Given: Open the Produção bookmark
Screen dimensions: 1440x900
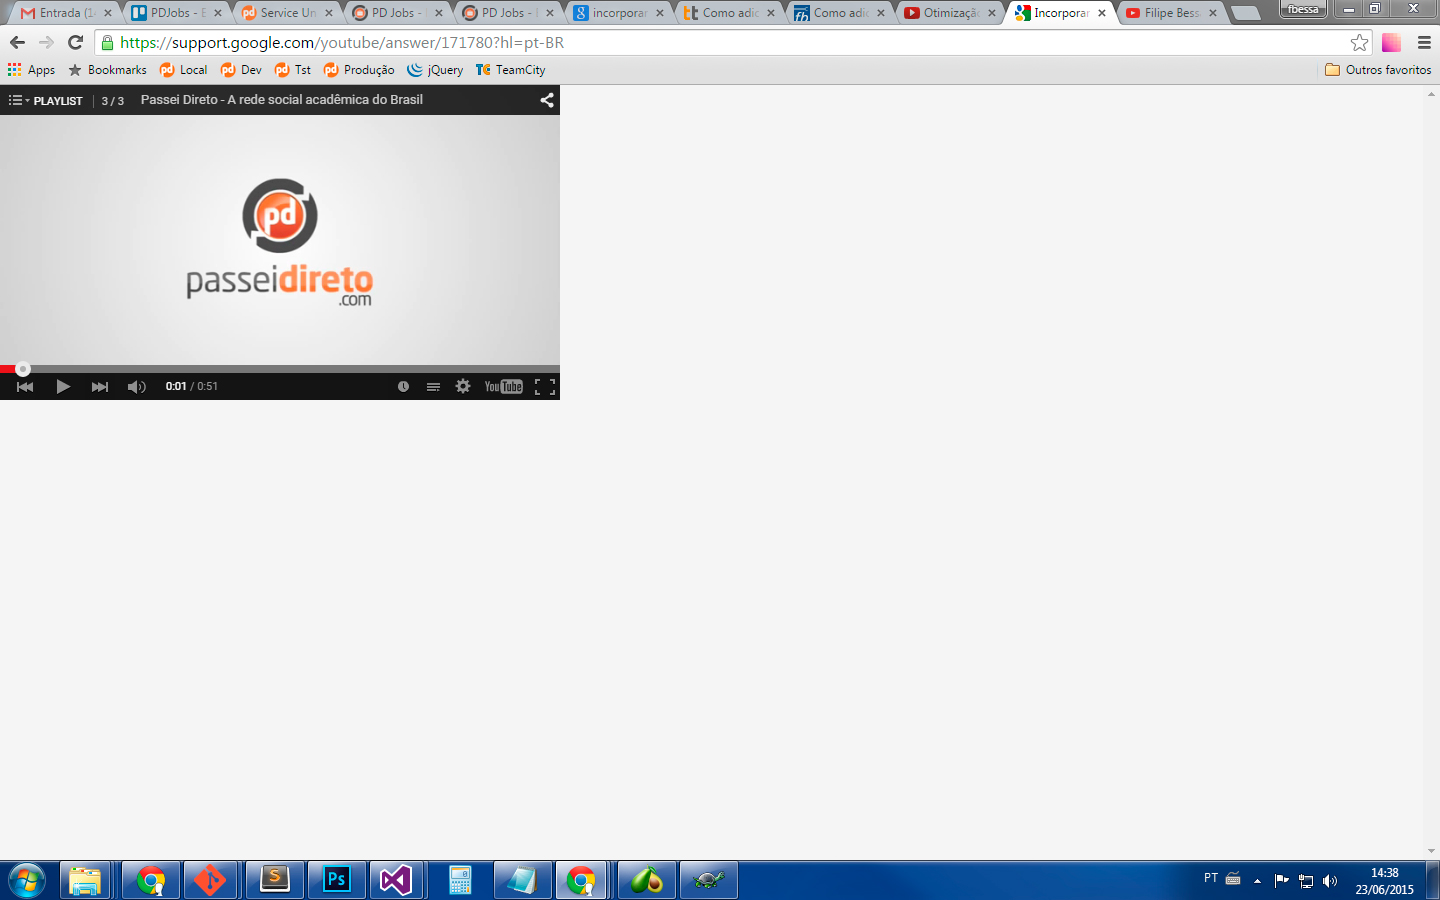Looking at the screenshot, I should (359, 70).
